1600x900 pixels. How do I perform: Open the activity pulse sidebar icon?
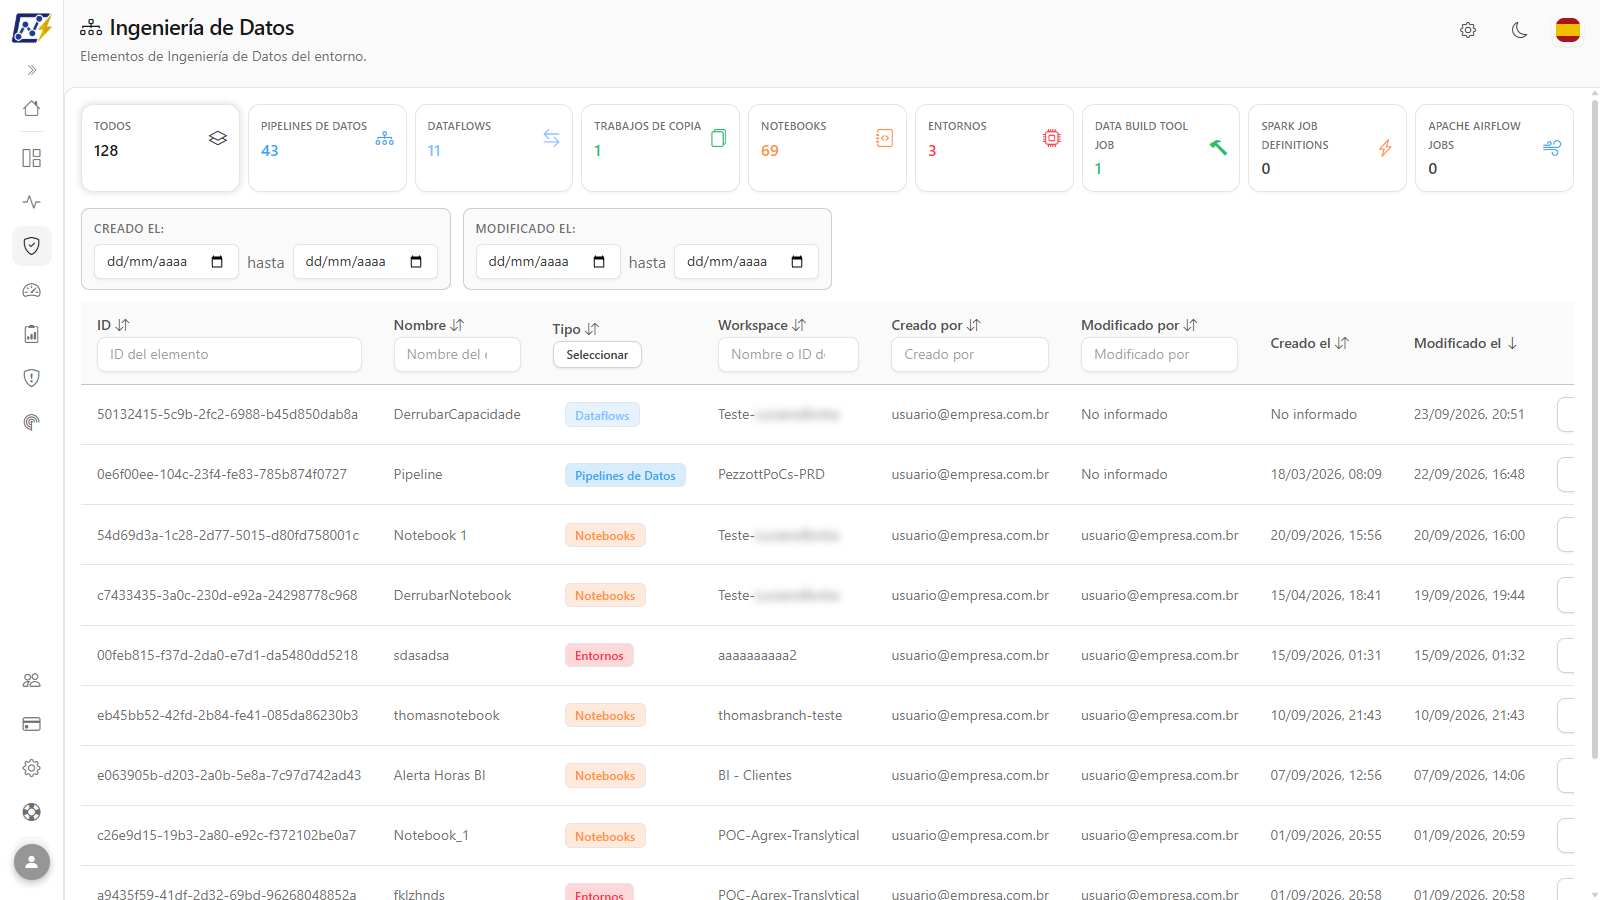32,202
